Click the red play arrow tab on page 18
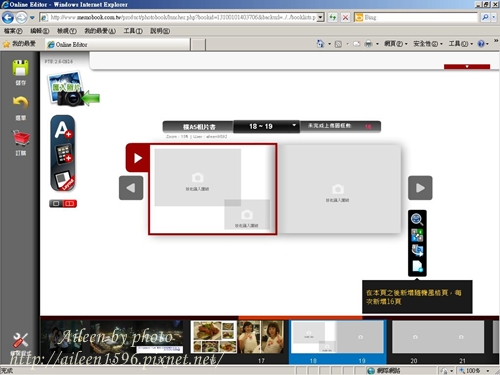Screen dimensions: 500x375 137,158
